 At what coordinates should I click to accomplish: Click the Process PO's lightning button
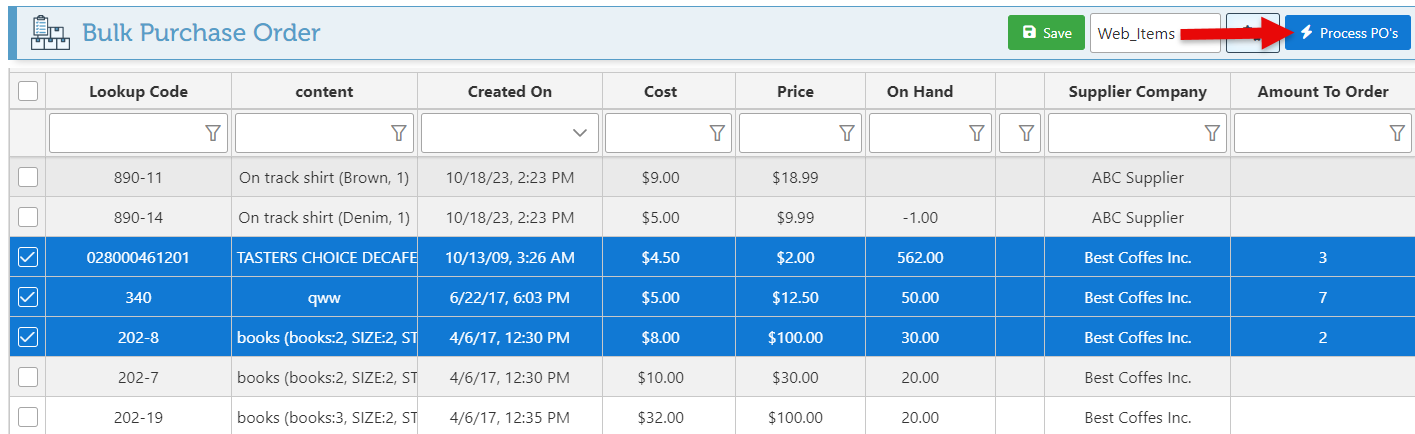(1347, 33)
